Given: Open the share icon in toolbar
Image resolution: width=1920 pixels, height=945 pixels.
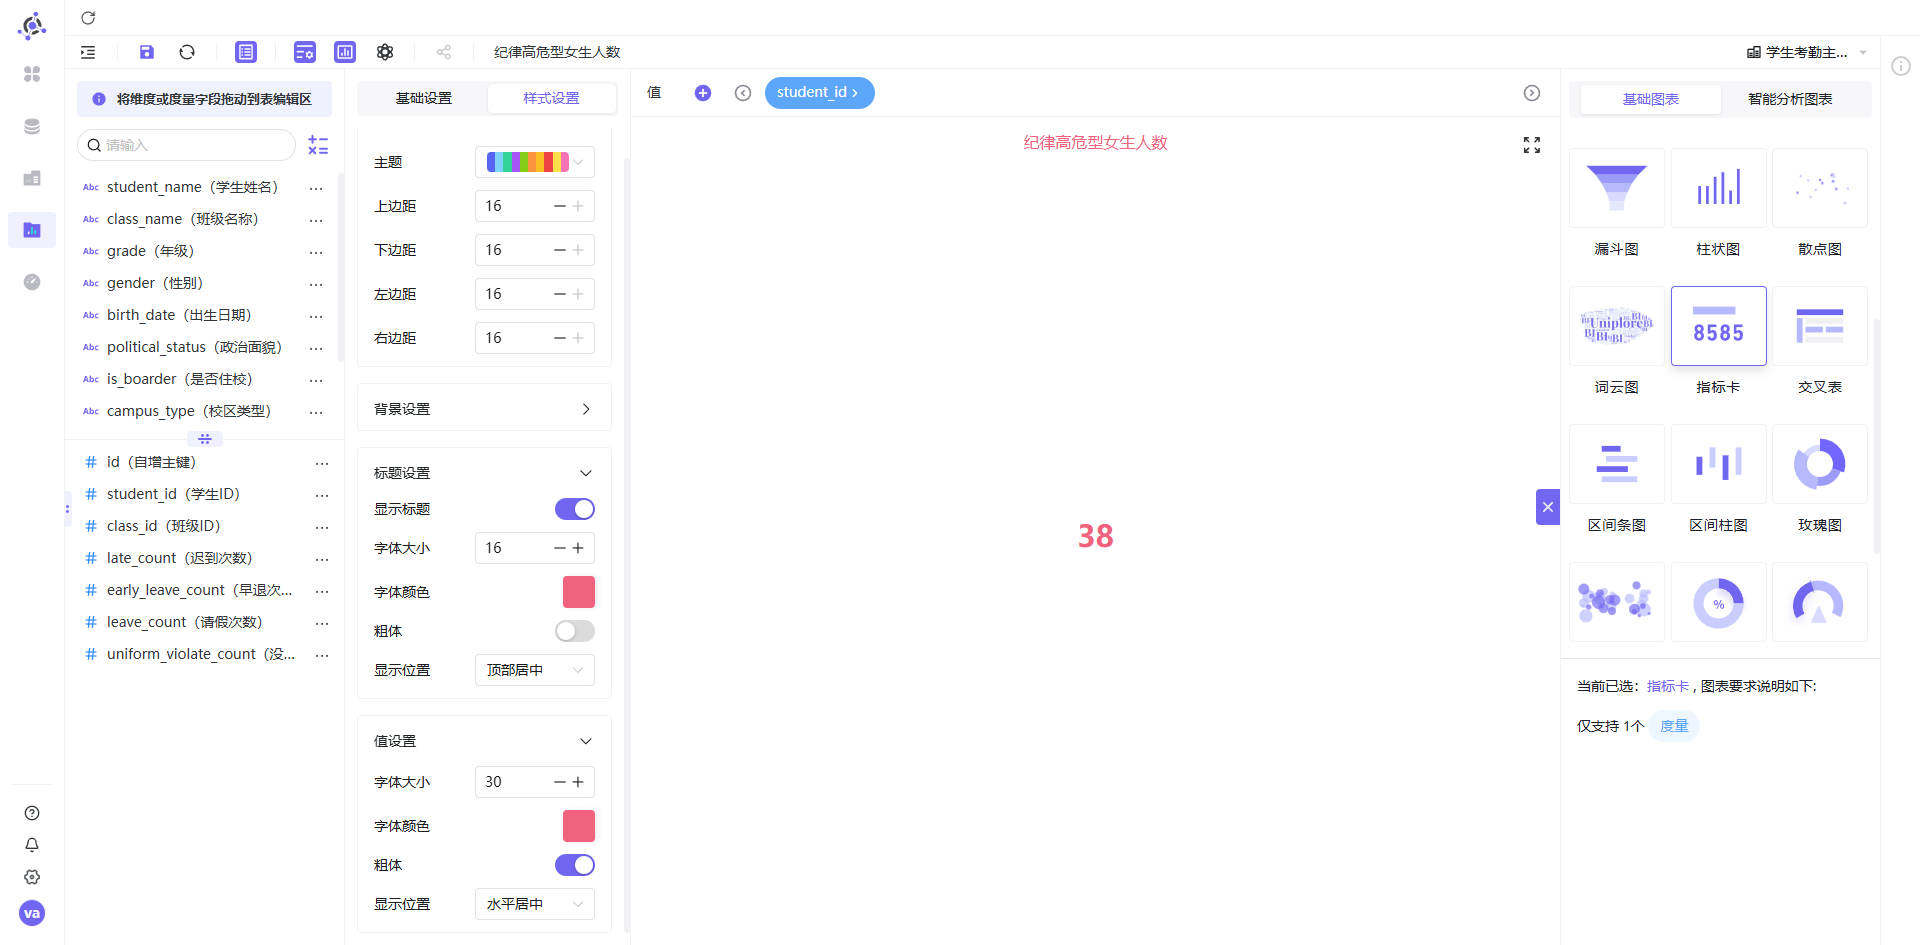Looking at the screenshot, I should [444, 52].
